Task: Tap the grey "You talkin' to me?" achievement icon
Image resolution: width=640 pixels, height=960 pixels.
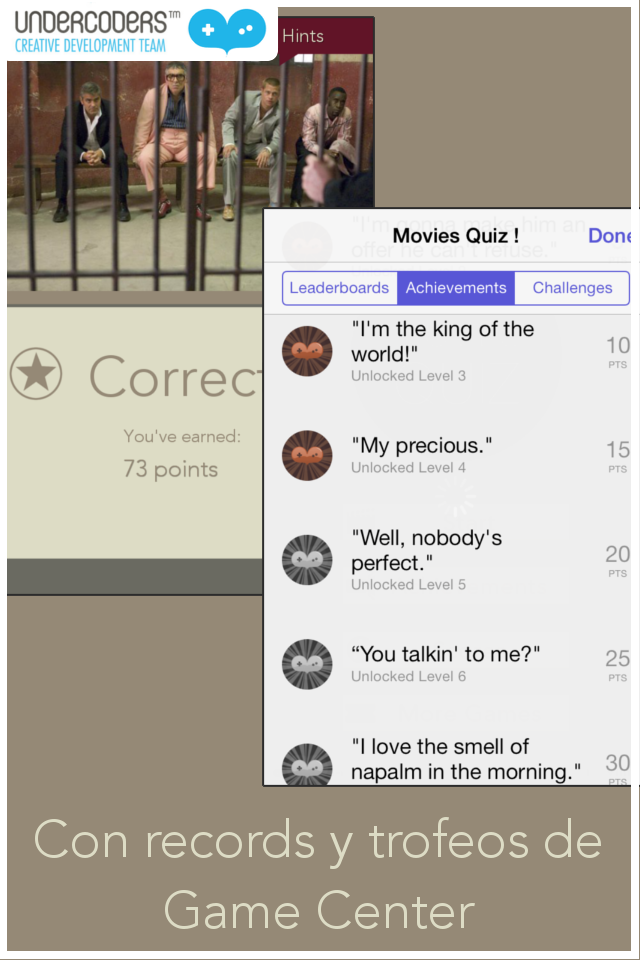Action: point(307,664)
